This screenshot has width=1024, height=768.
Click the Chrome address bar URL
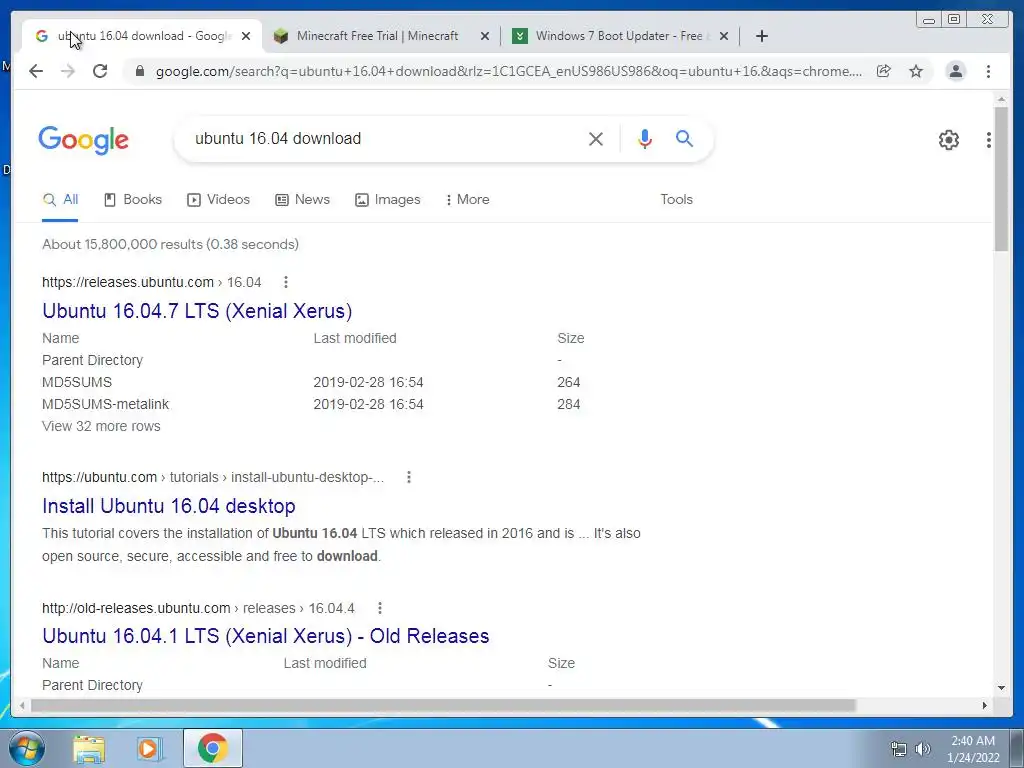click(x=509, y=71)
